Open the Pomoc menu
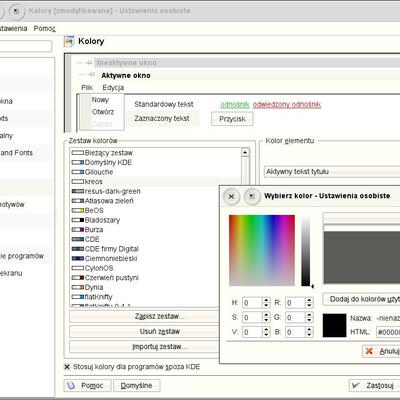Screen dimensions: 400x400 (45, 29)
